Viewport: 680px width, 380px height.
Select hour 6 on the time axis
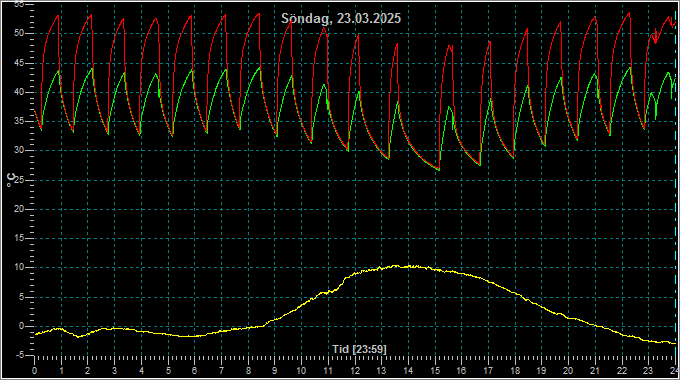coord(195,371)
